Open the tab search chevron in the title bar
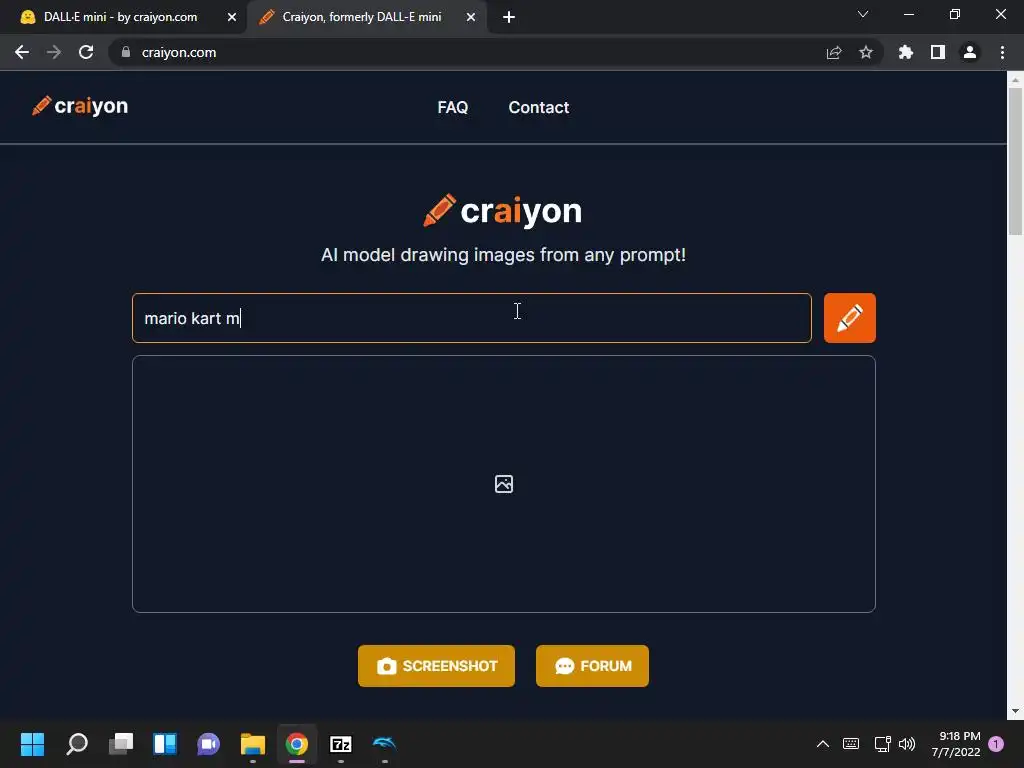1024x768 pixels. pos(863,14)
